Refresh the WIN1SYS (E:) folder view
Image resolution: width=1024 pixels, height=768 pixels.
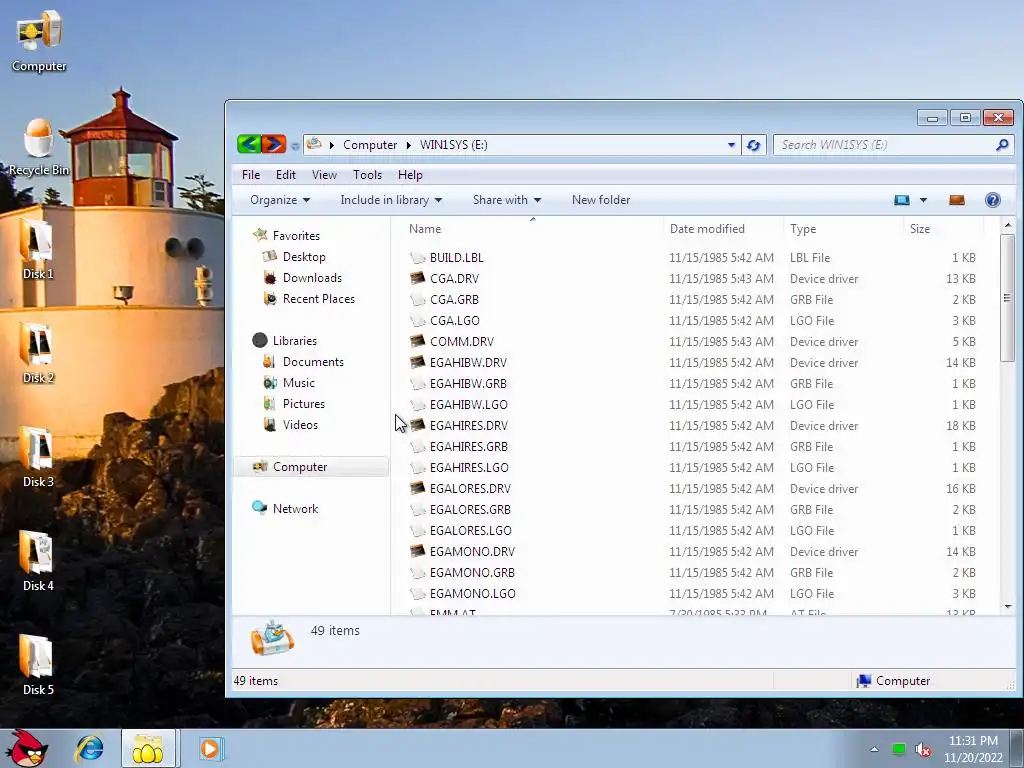click(x=753, y=145)
